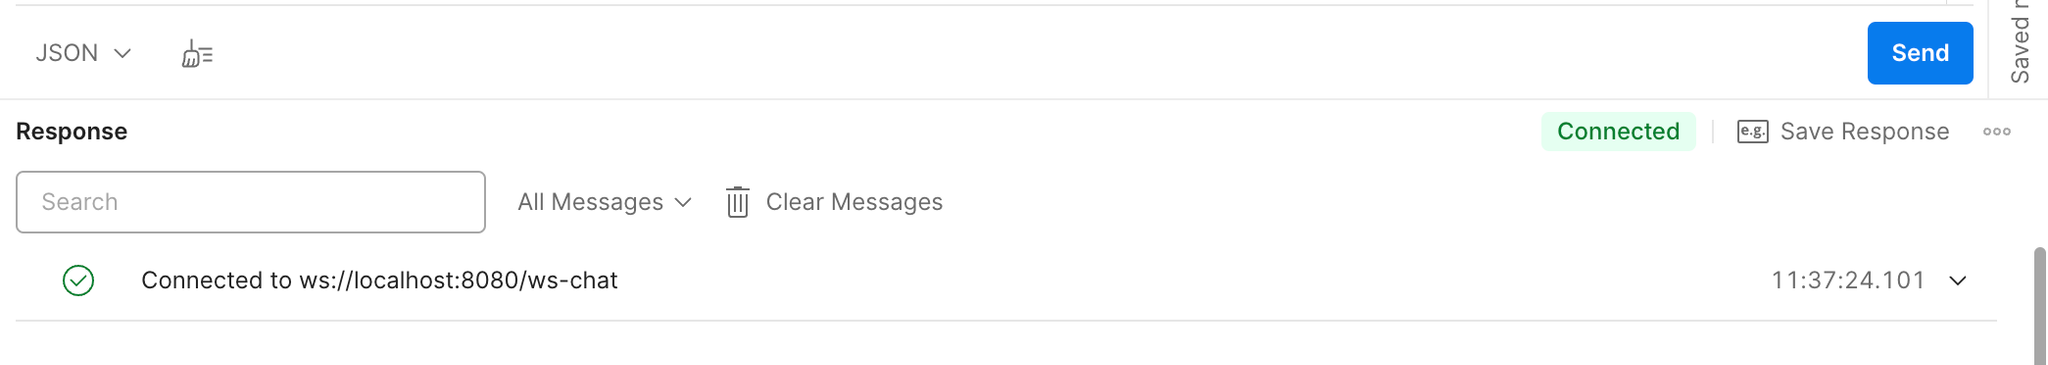
Task: Open the All Messages filter dropdown
Action: click(x=604, y=202)
